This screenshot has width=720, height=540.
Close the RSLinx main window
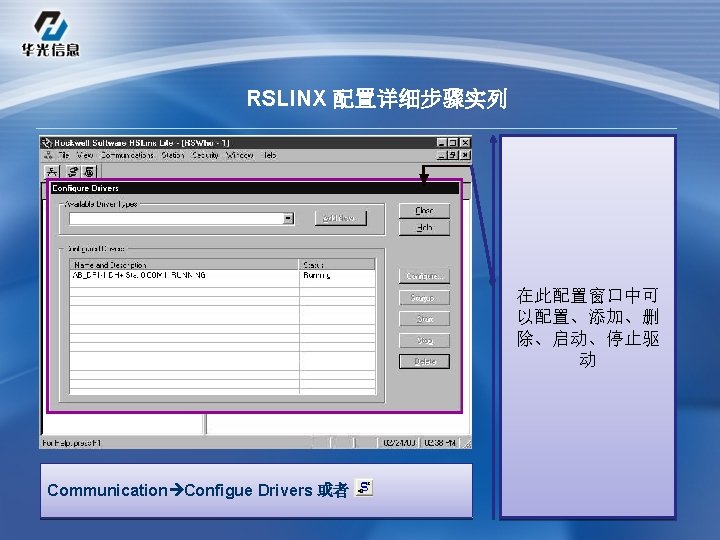click(x=465, y=142)
